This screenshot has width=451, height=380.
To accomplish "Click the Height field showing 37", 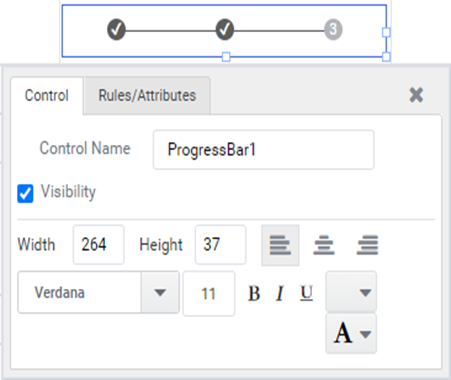I will [221, 245].
